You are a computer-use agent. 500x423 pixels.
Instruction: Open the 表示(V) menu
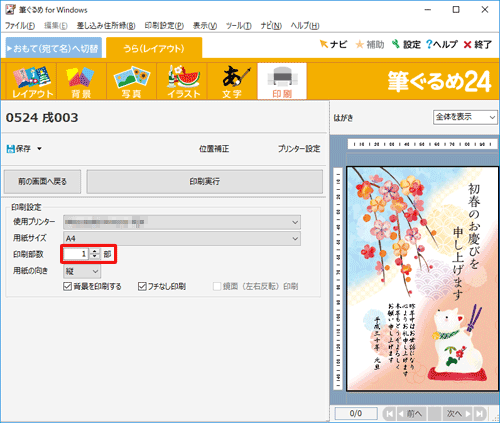(x=205, y=26)
